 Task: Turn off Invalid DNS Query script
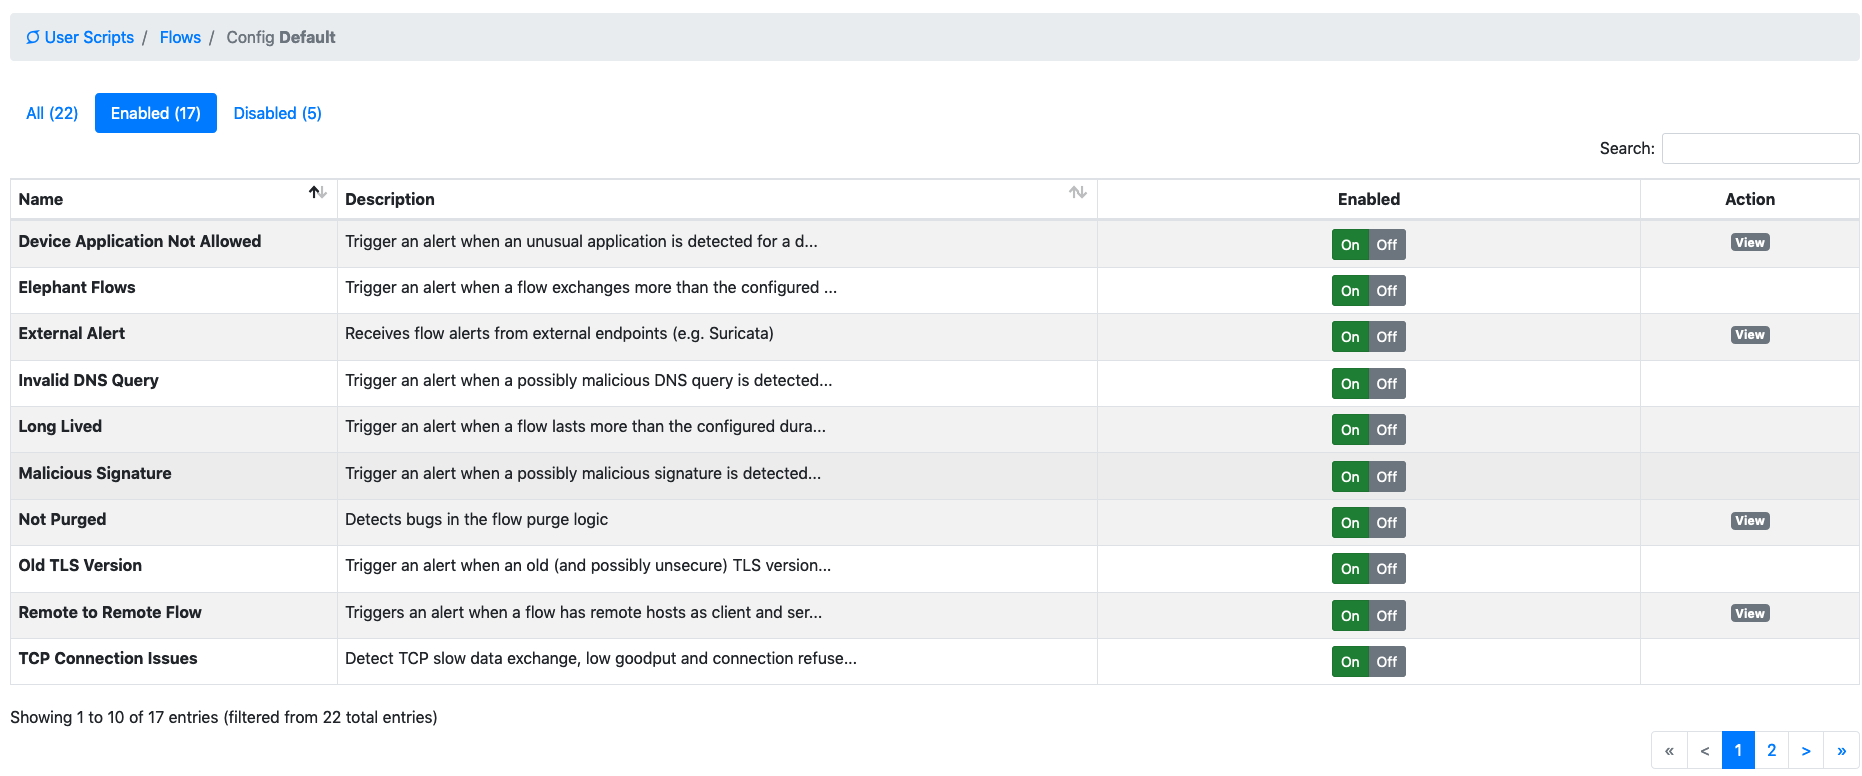tap(1387, 384)
